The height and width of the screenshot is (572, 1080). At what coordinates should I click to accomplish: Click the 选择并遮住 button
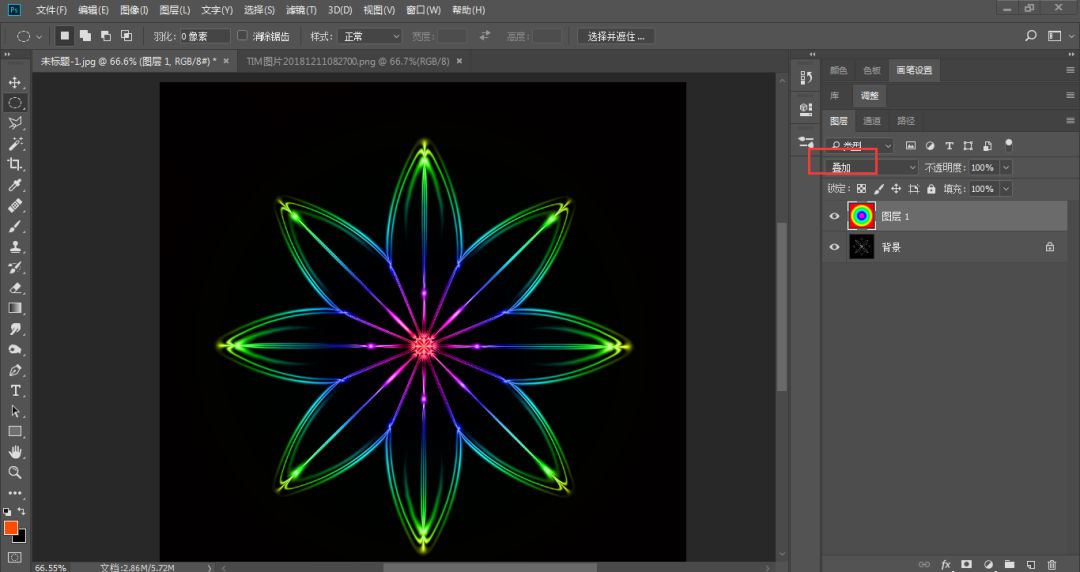point(616,36)
